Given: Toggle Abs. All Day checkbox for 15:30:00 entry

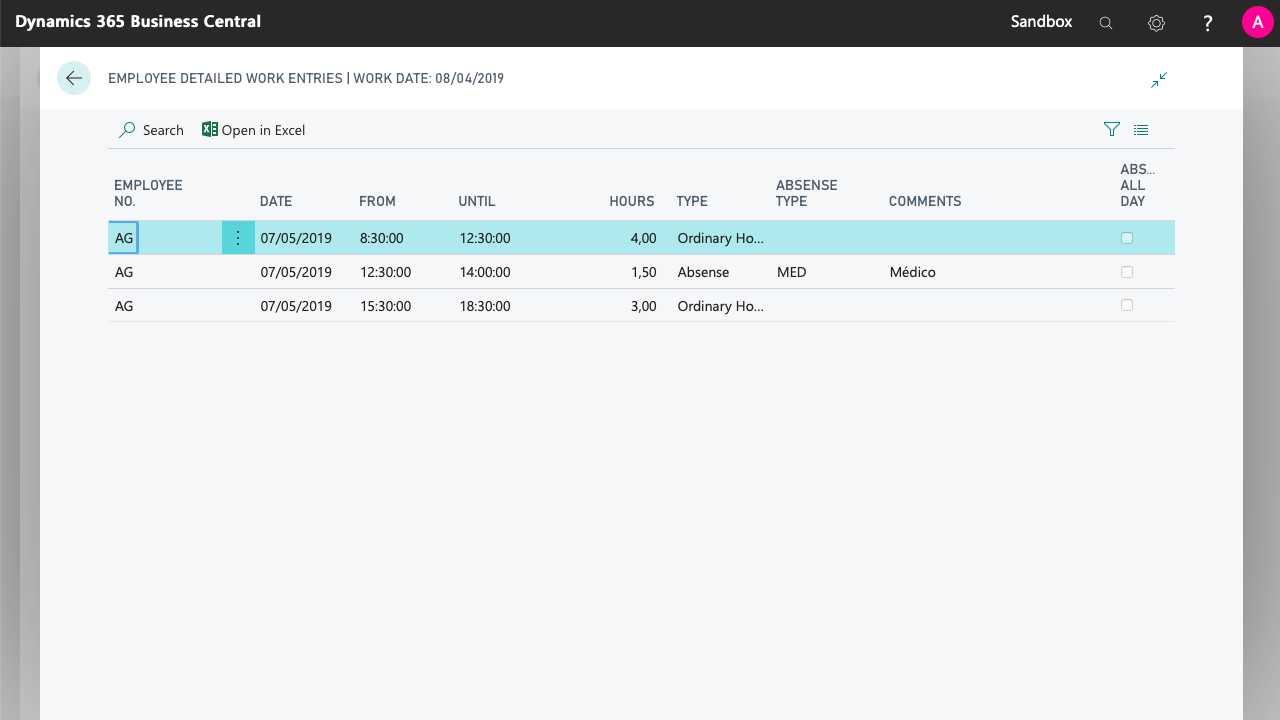Looking at the screenshot, I should pyautogui.click(x=1127, y=305).
